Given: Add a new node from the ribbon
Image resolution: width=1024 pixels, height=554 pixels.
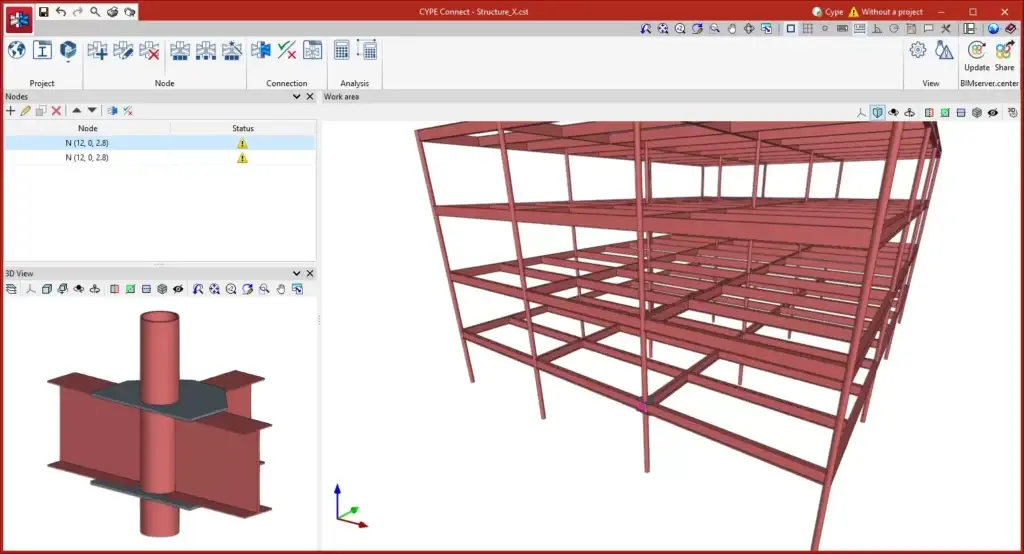Looking at the screenshot, I should coord(98,50).
